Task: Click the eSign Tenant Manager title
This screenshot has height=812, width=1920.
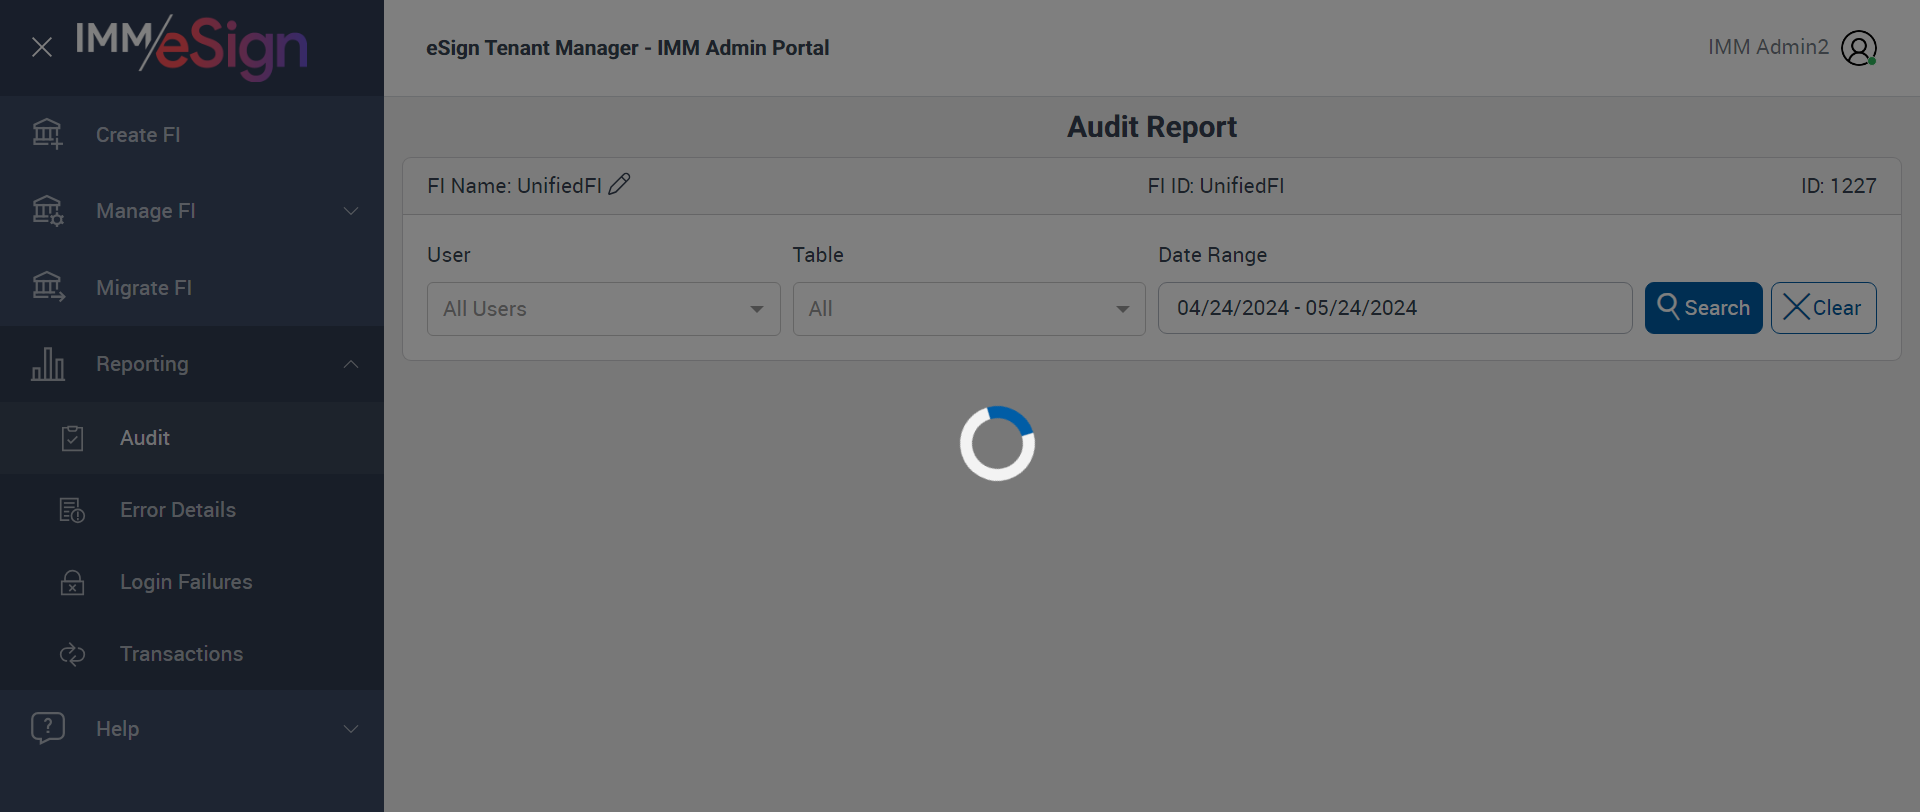Action: [x=628, y=48]
